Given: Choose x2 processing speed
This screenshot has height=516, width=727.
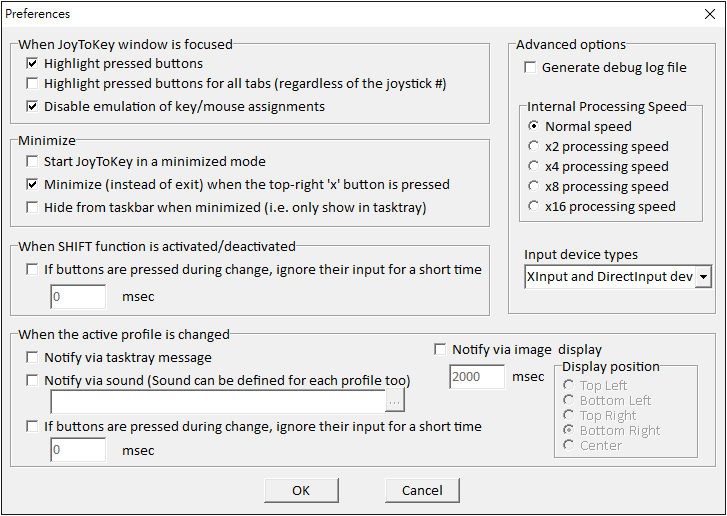Looking at the screenshot, I should (535, 147).
